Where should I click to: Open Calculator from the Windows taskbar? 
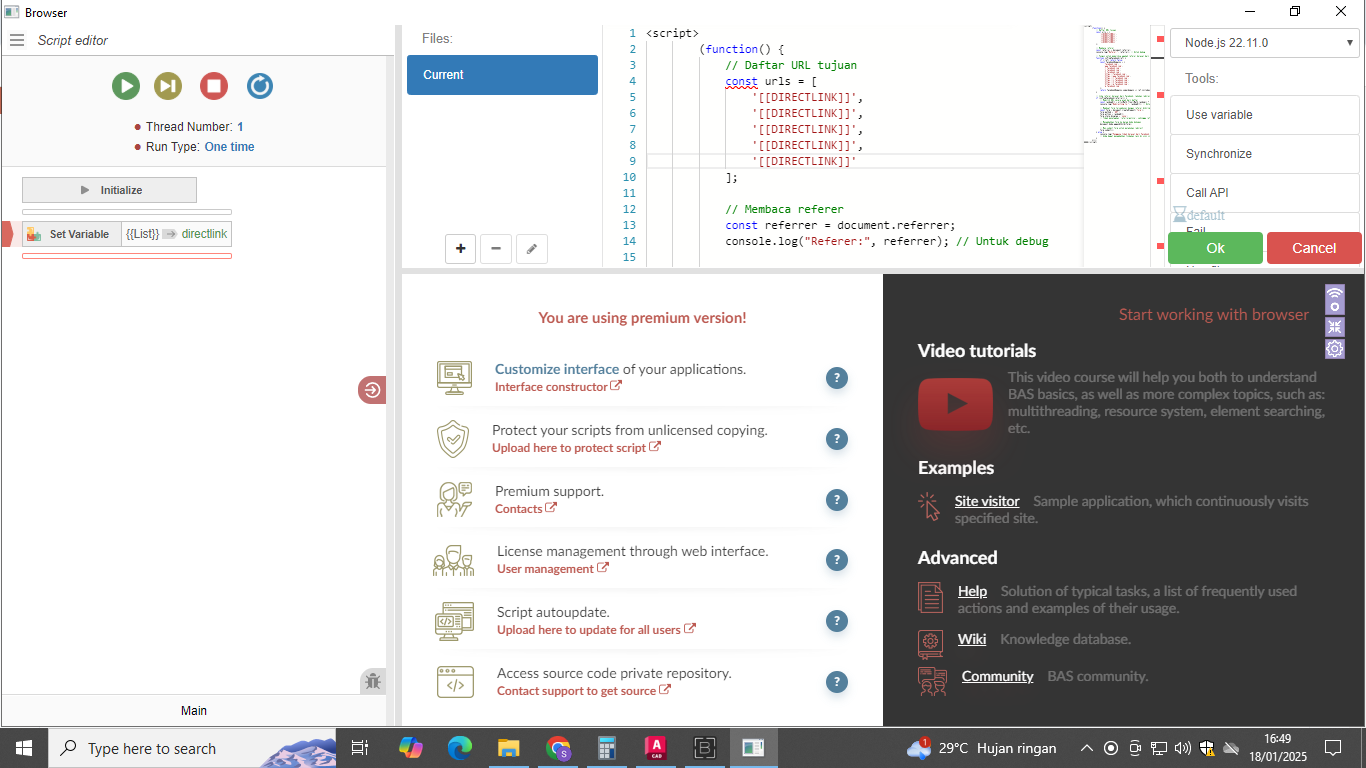(605, 748)
